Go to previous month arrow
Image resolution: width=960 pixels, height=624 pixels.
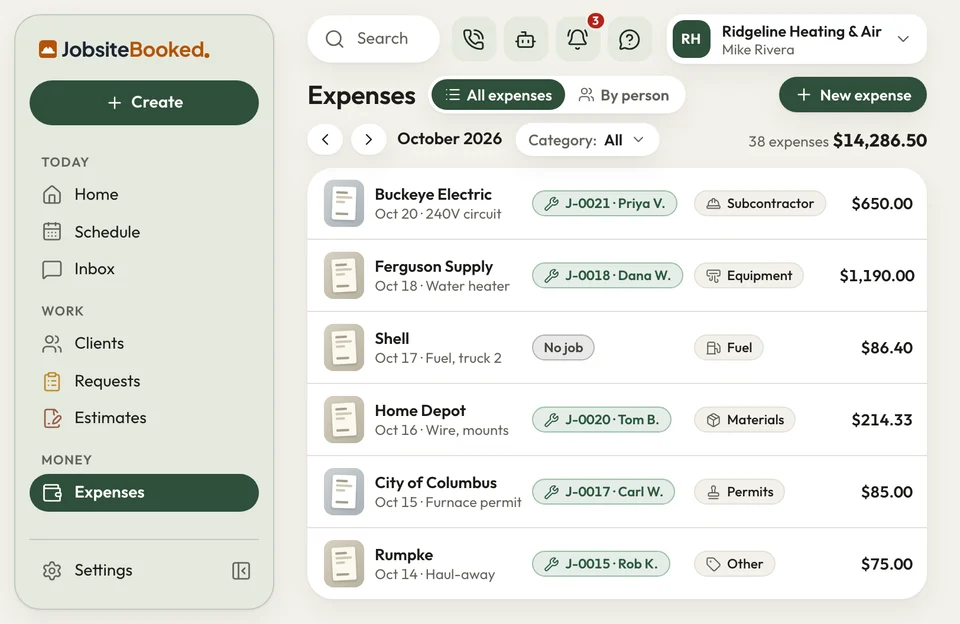(325, 140)
